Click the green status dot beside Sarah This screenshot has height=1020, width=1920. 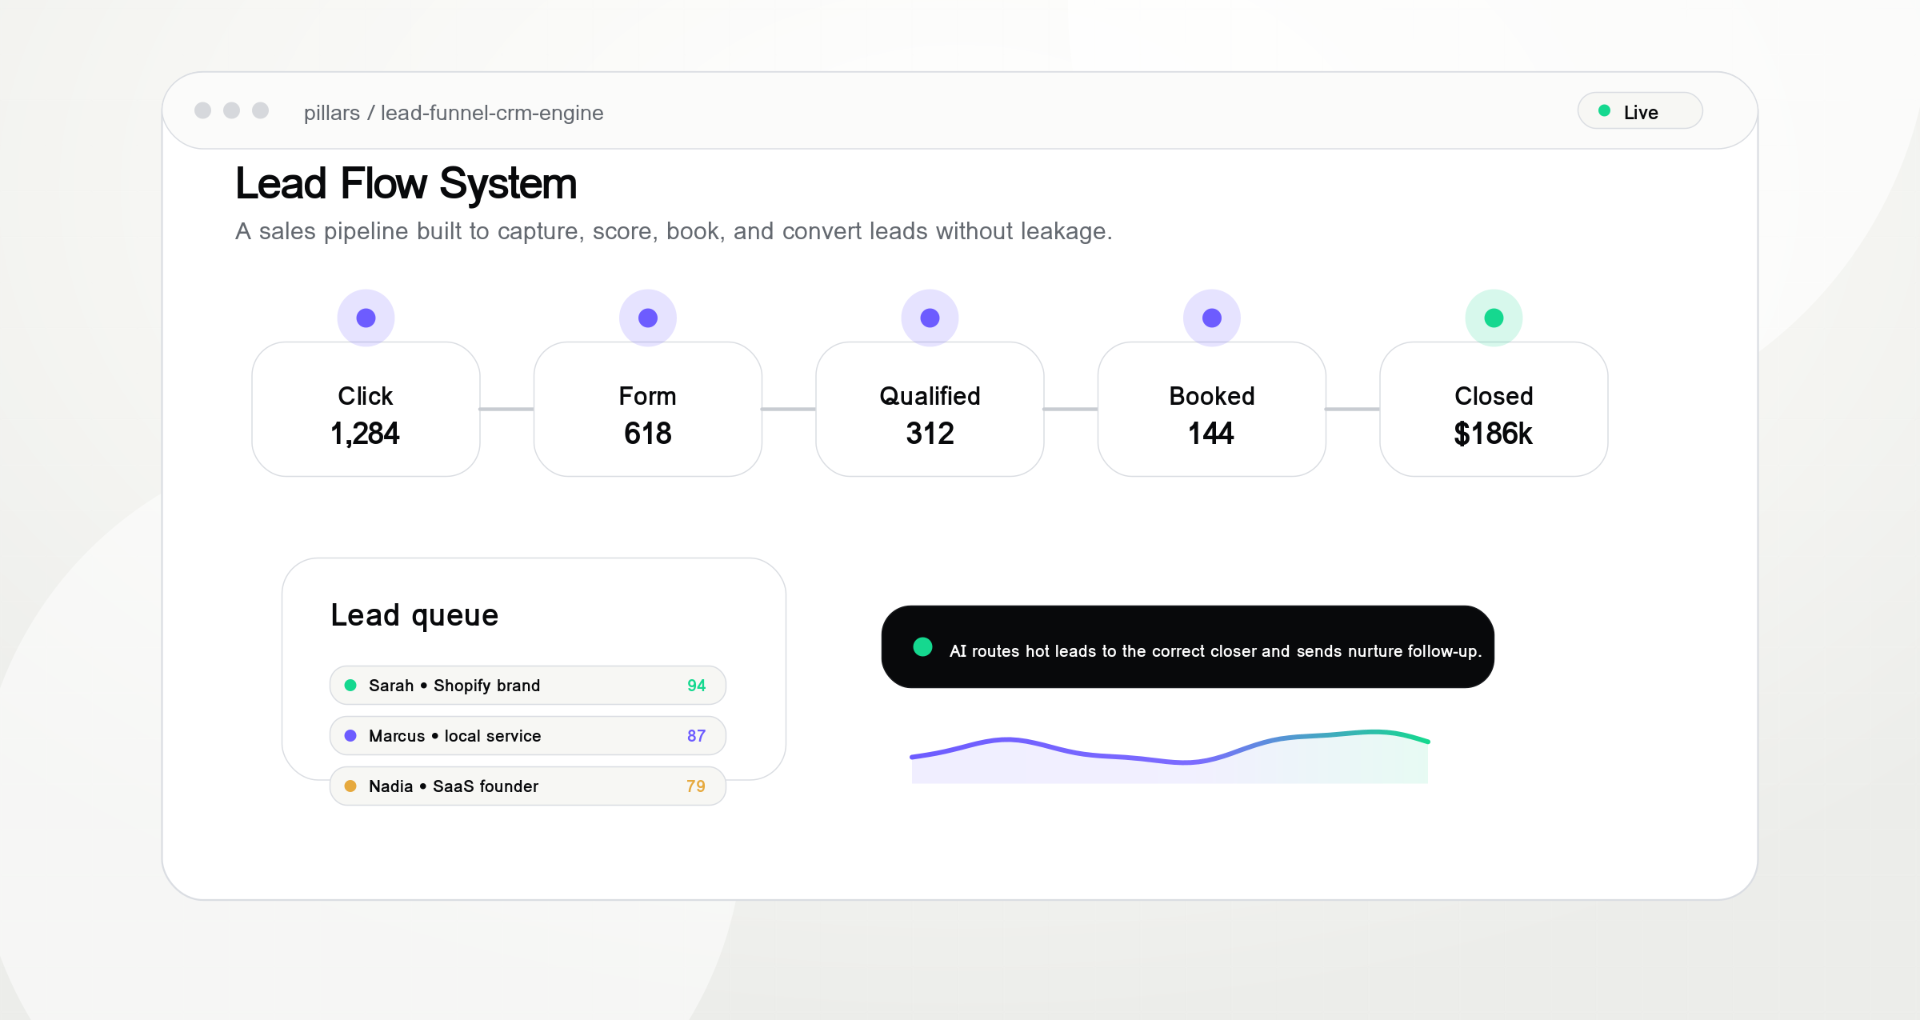click(350, 685)
